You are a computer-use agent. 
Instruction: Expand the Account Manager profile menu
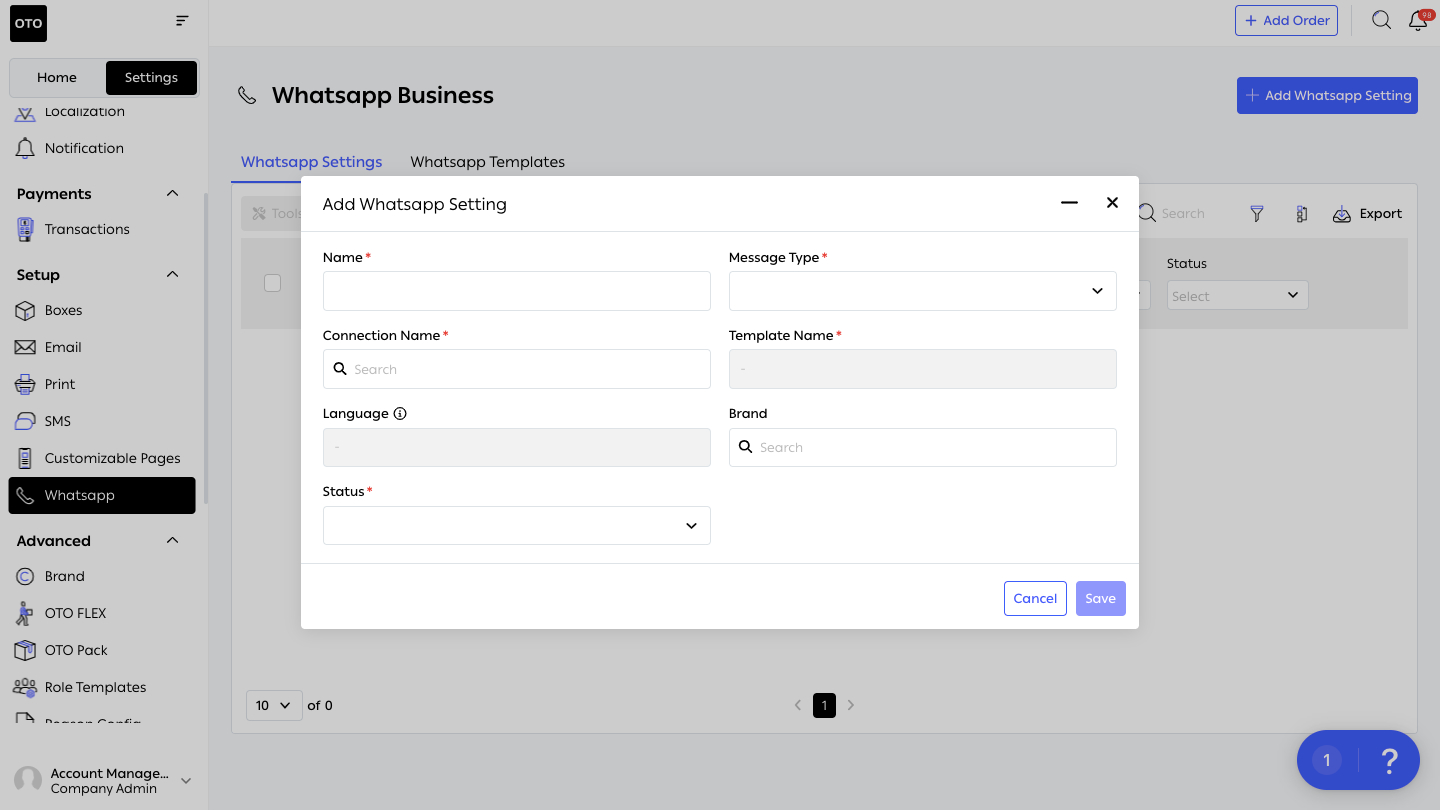pyautogui.click(x=185, y=780)
